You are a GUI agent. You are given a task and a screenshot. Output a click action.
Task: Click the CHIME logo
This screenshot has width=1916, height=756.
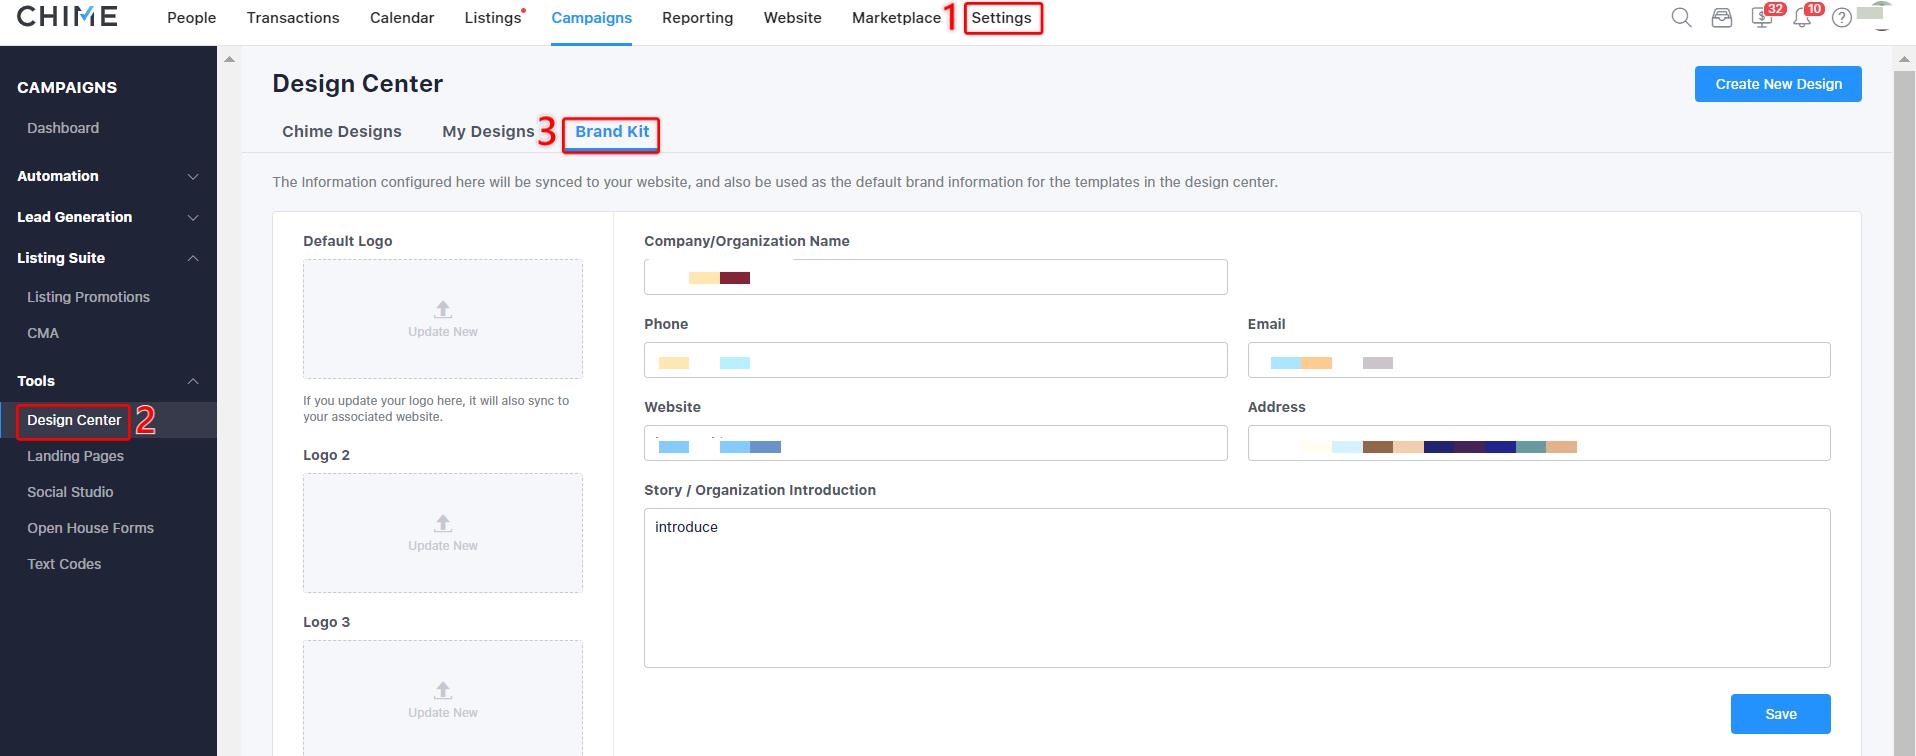(67, 17)
